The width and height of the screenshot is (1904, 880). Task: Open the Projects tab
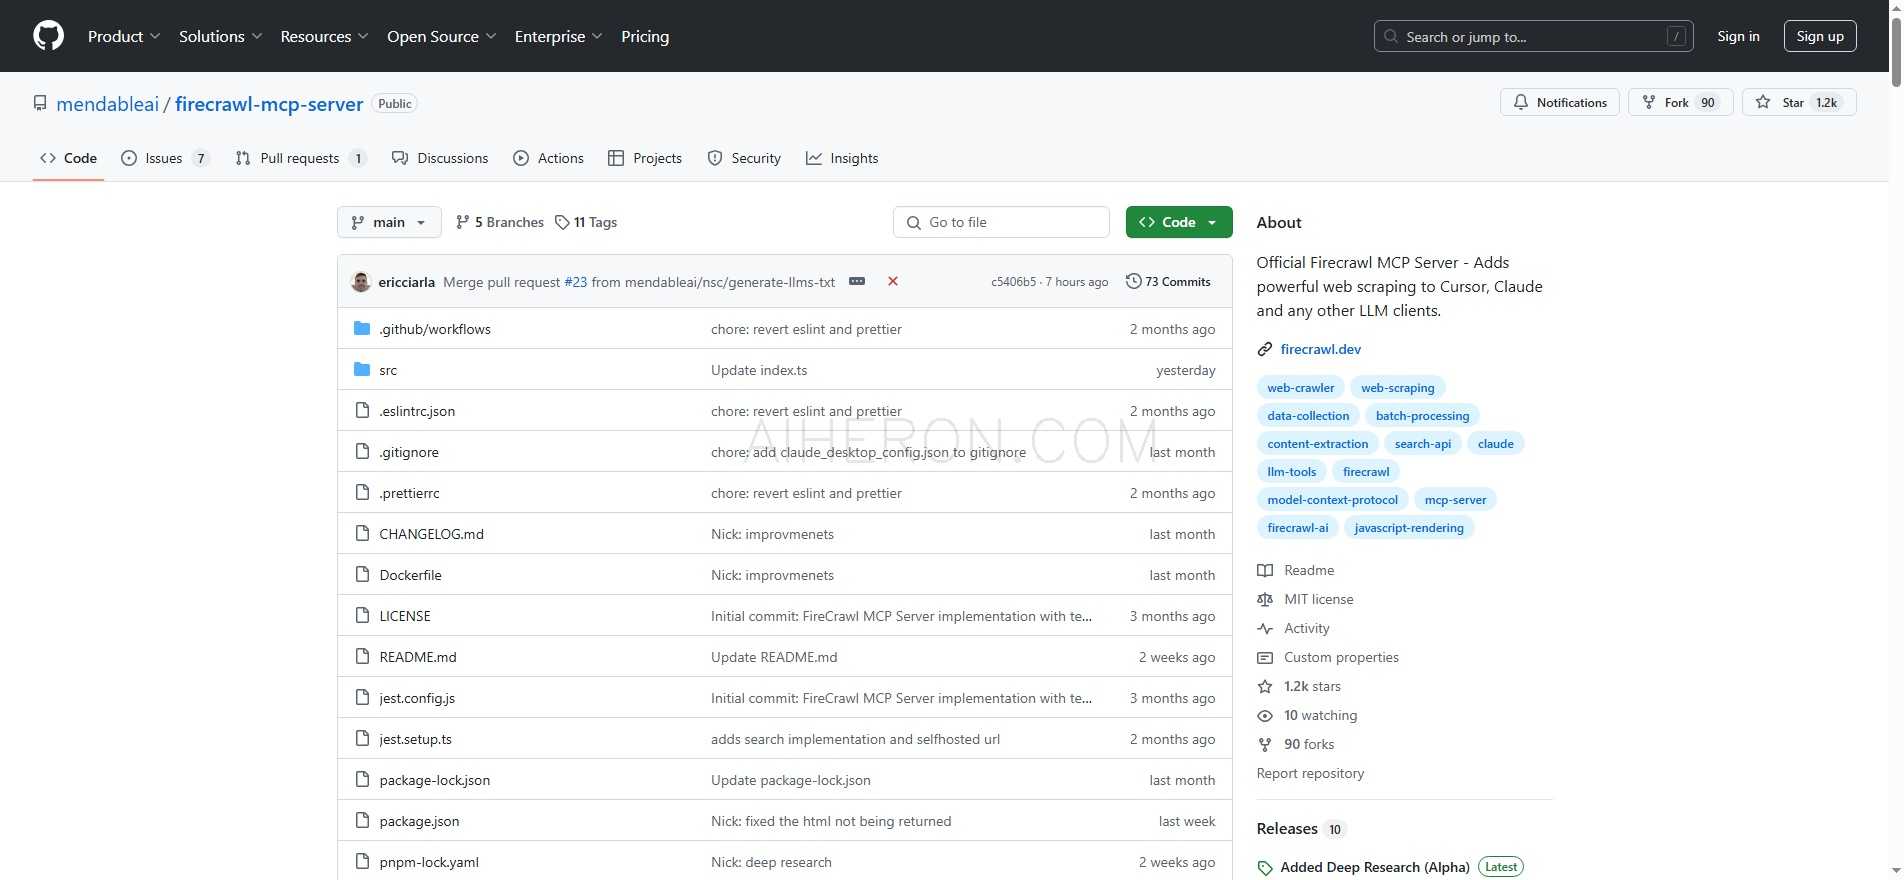click(x=645, y=158)
